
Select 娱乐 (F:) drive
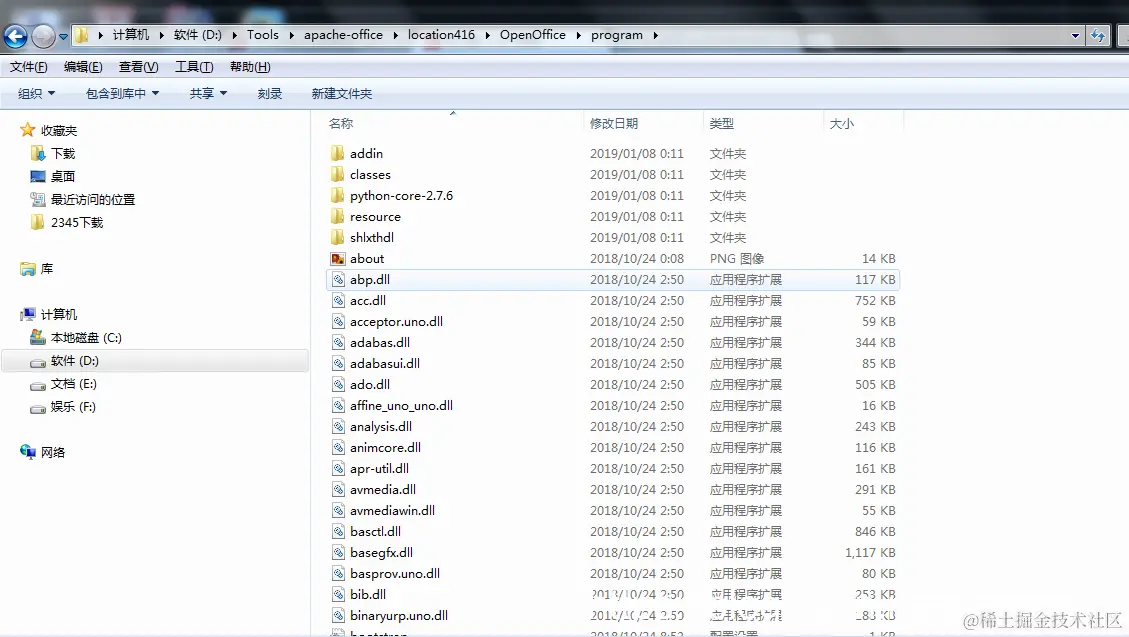click(73, 407)
